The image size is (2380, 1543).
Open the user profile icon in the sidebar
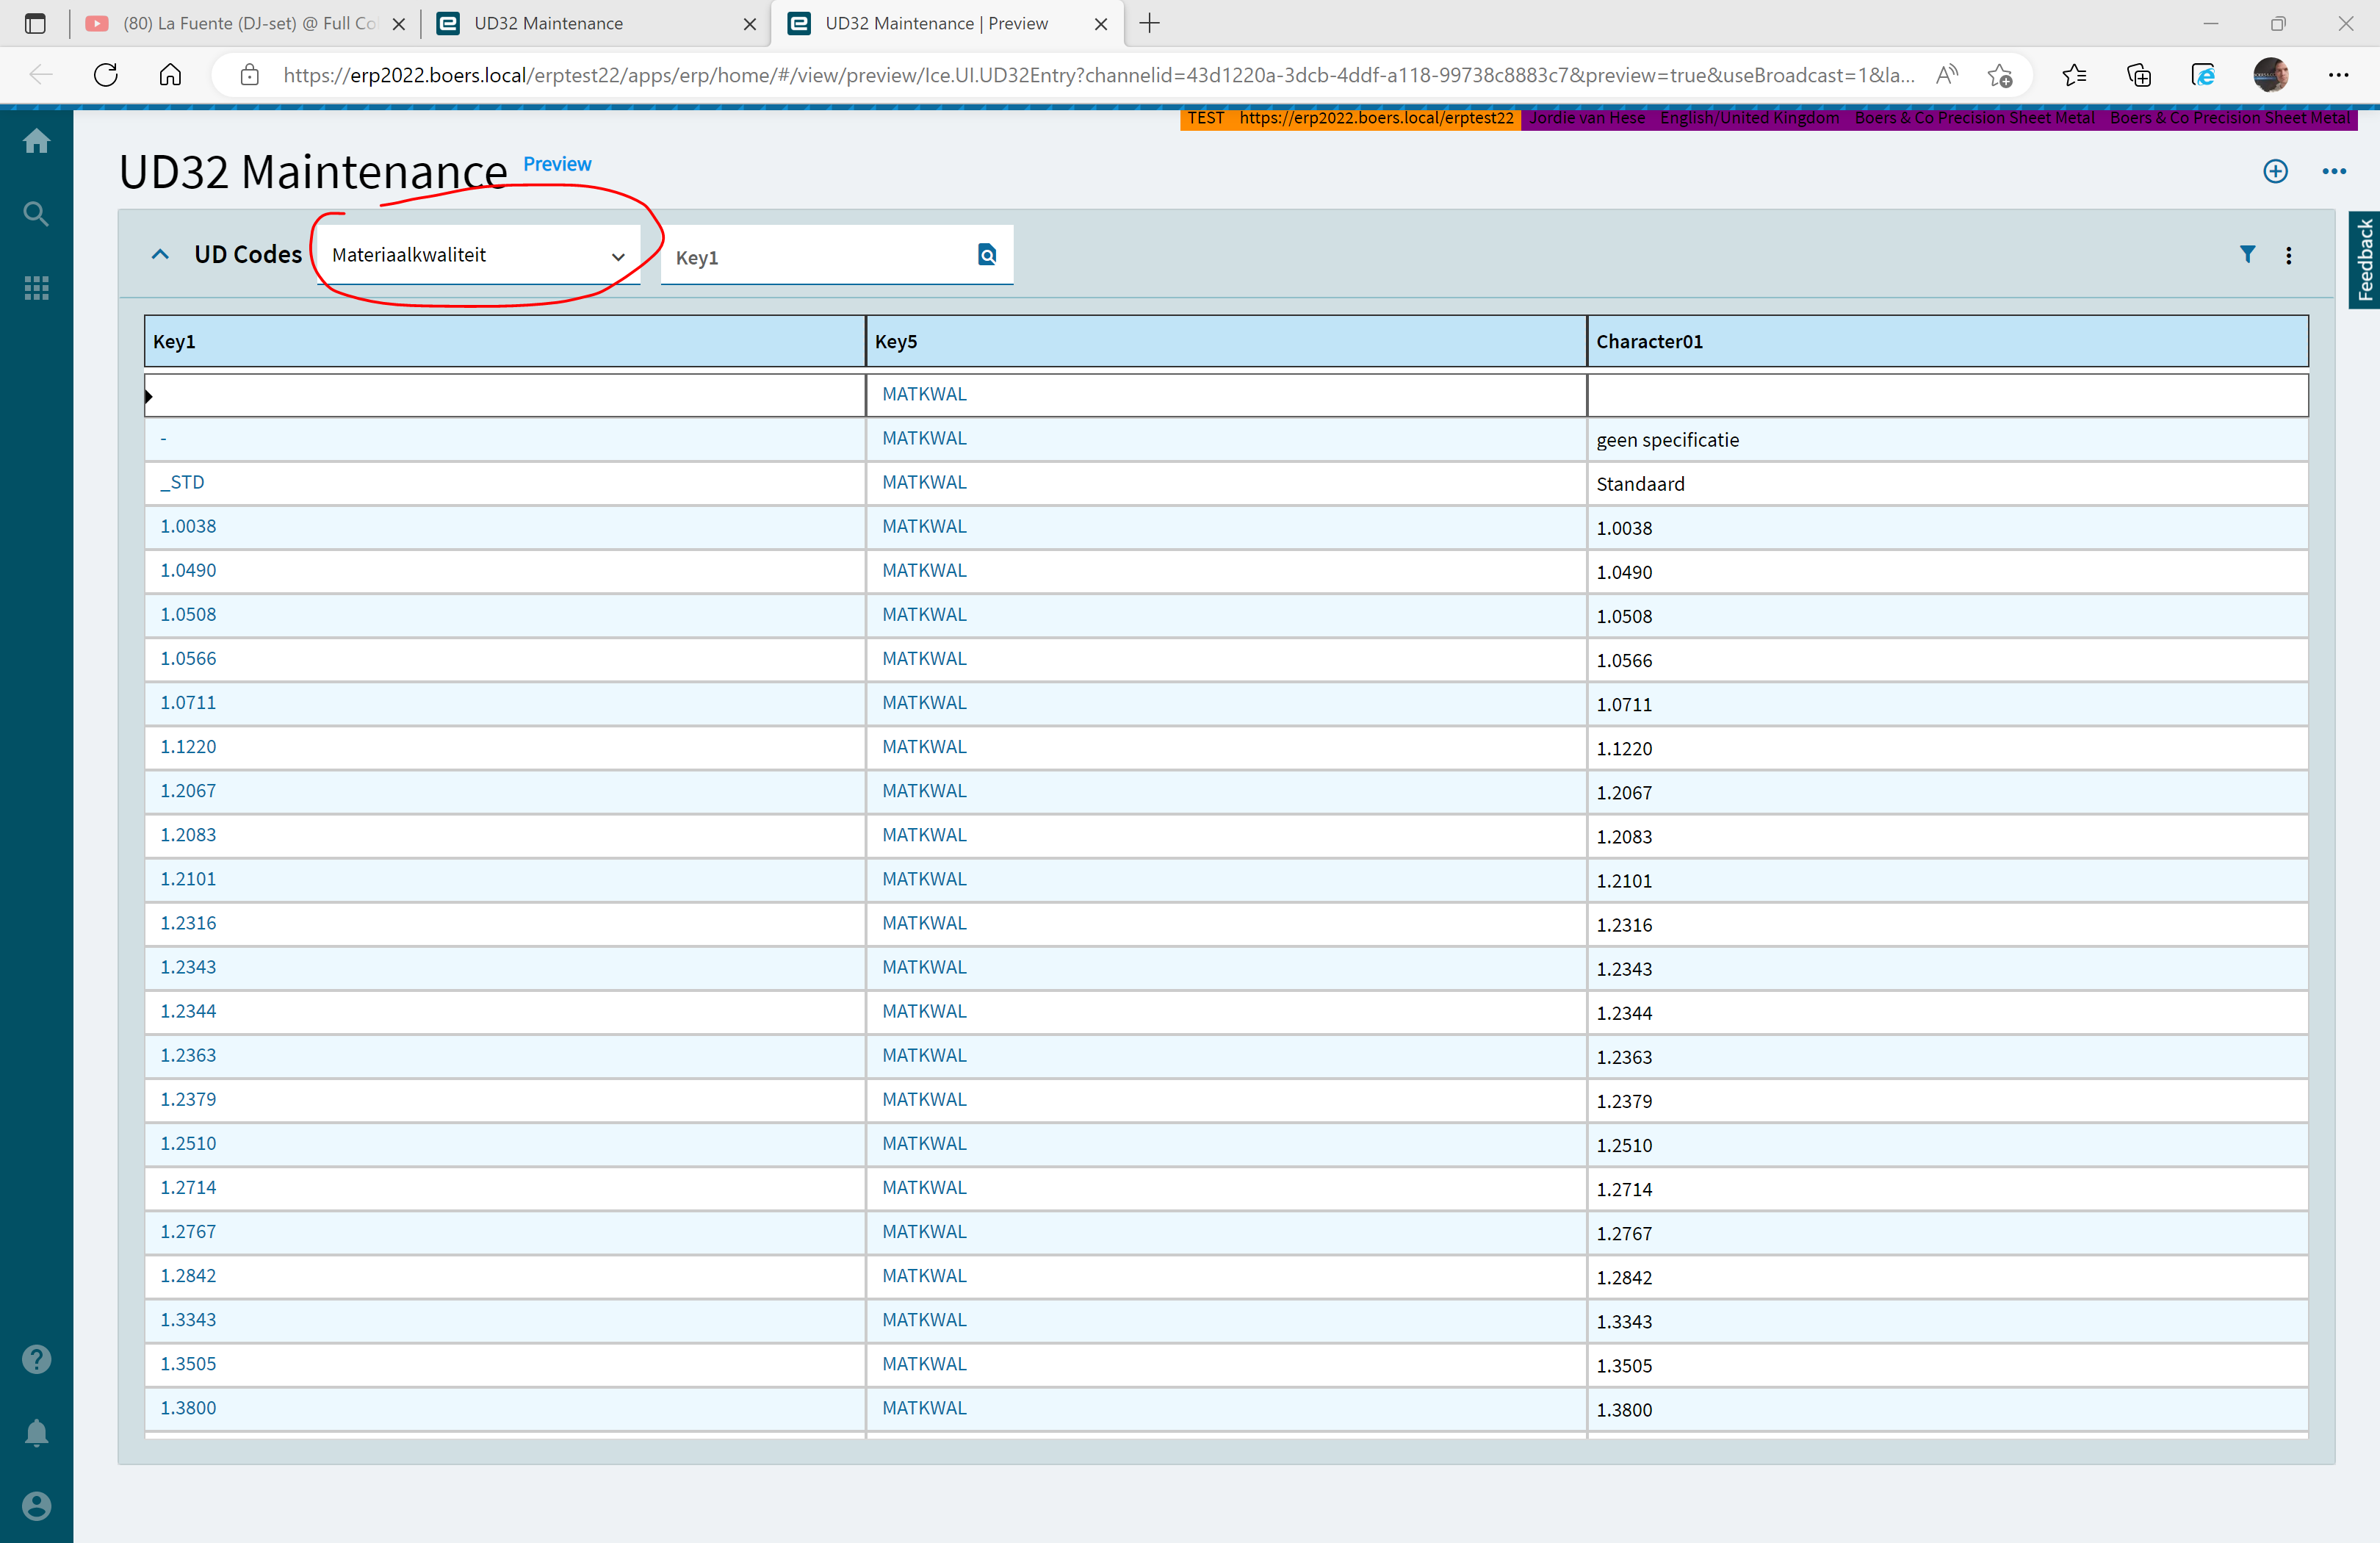pos(37,1506)
